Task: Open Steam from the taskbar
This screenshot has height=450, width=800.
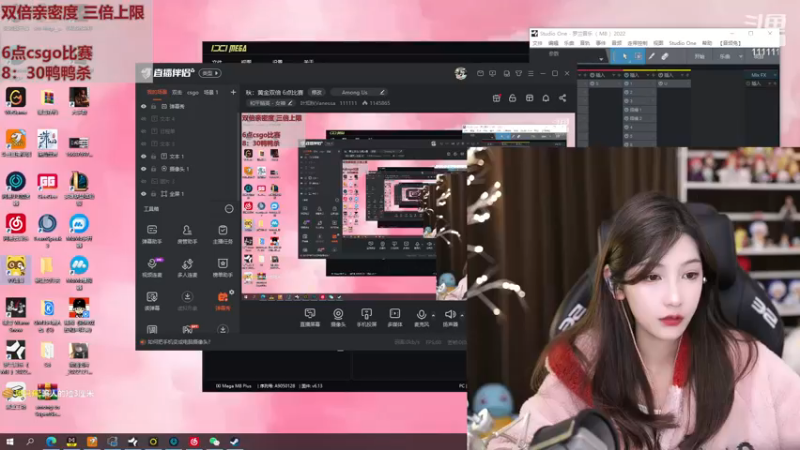Action: pyautogui.click(x=235, y=442)
